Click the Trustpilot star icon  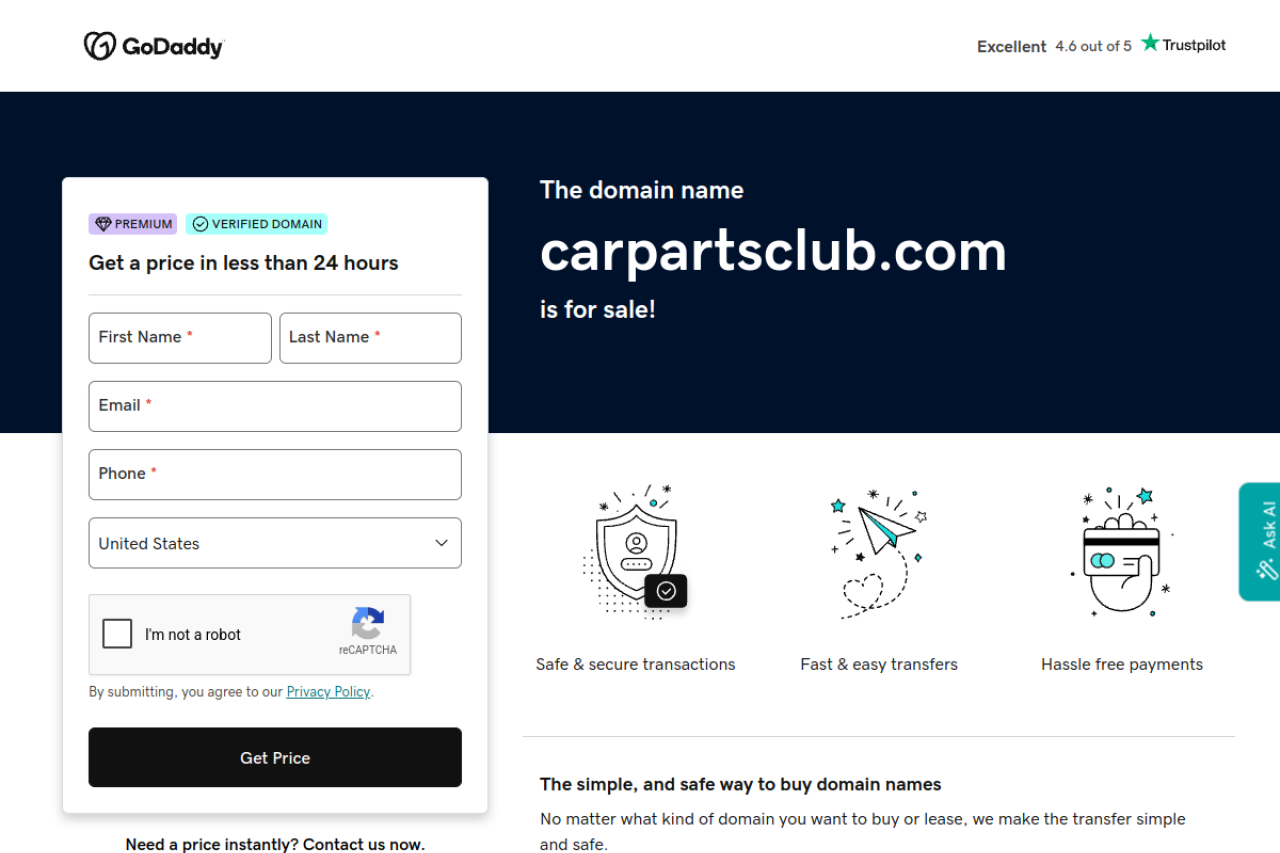pyautogui.click(x=1151, y=43)
